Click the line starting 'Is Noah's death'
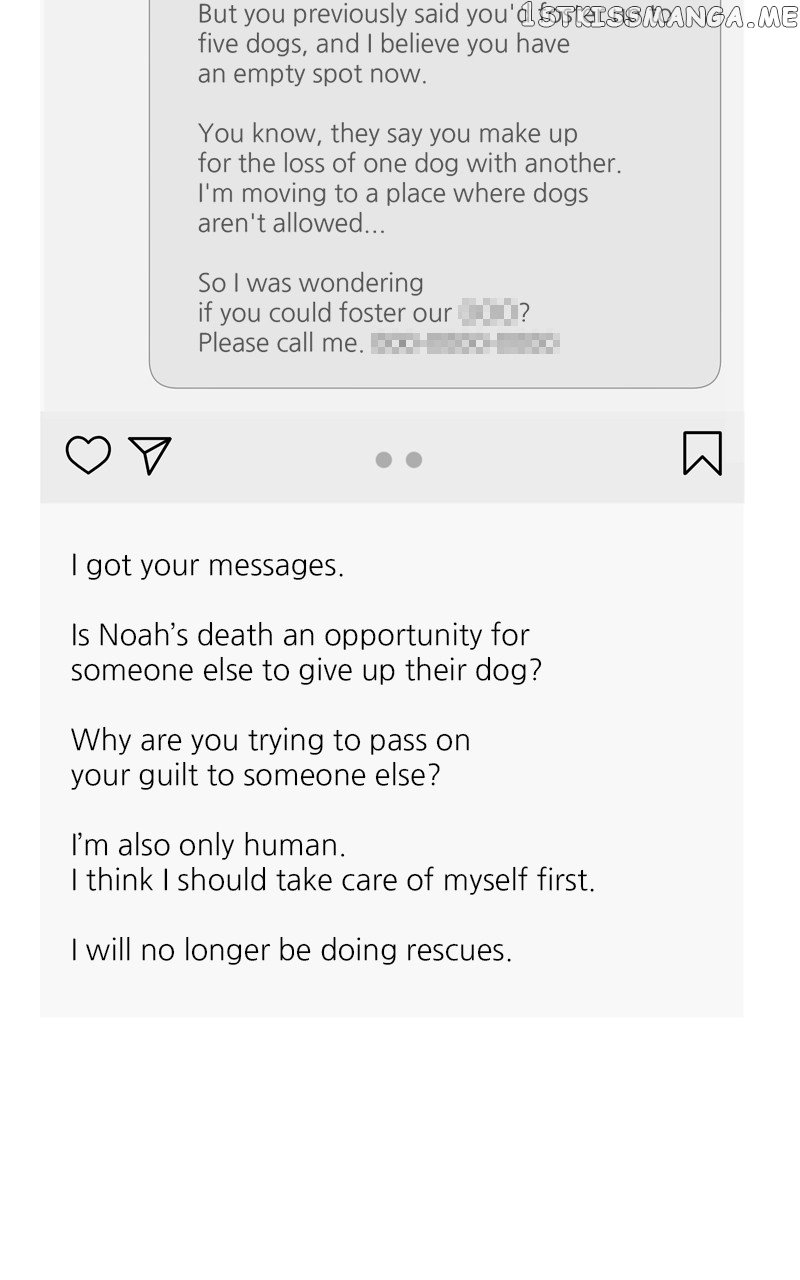Image resolution: width=800 pixels, height=1280 pixels. pos(300,635)
